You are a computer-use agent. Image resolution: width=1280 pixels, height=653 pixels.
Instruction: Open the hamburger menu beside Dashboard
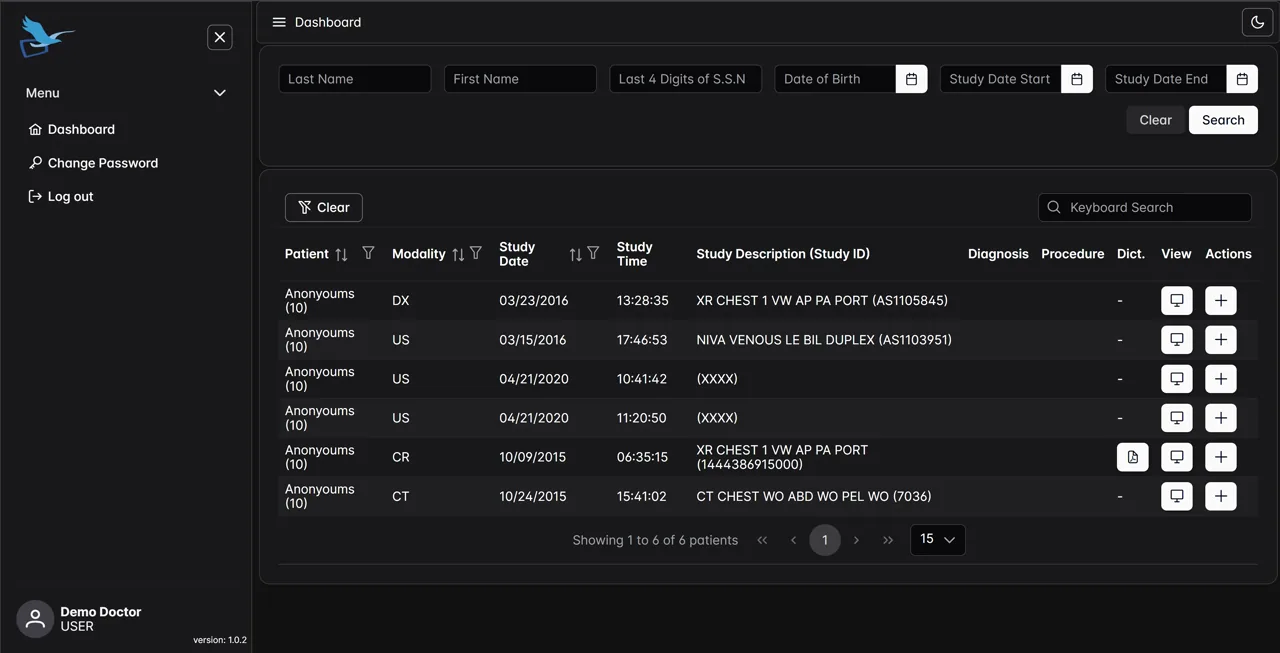pos(279,22)
